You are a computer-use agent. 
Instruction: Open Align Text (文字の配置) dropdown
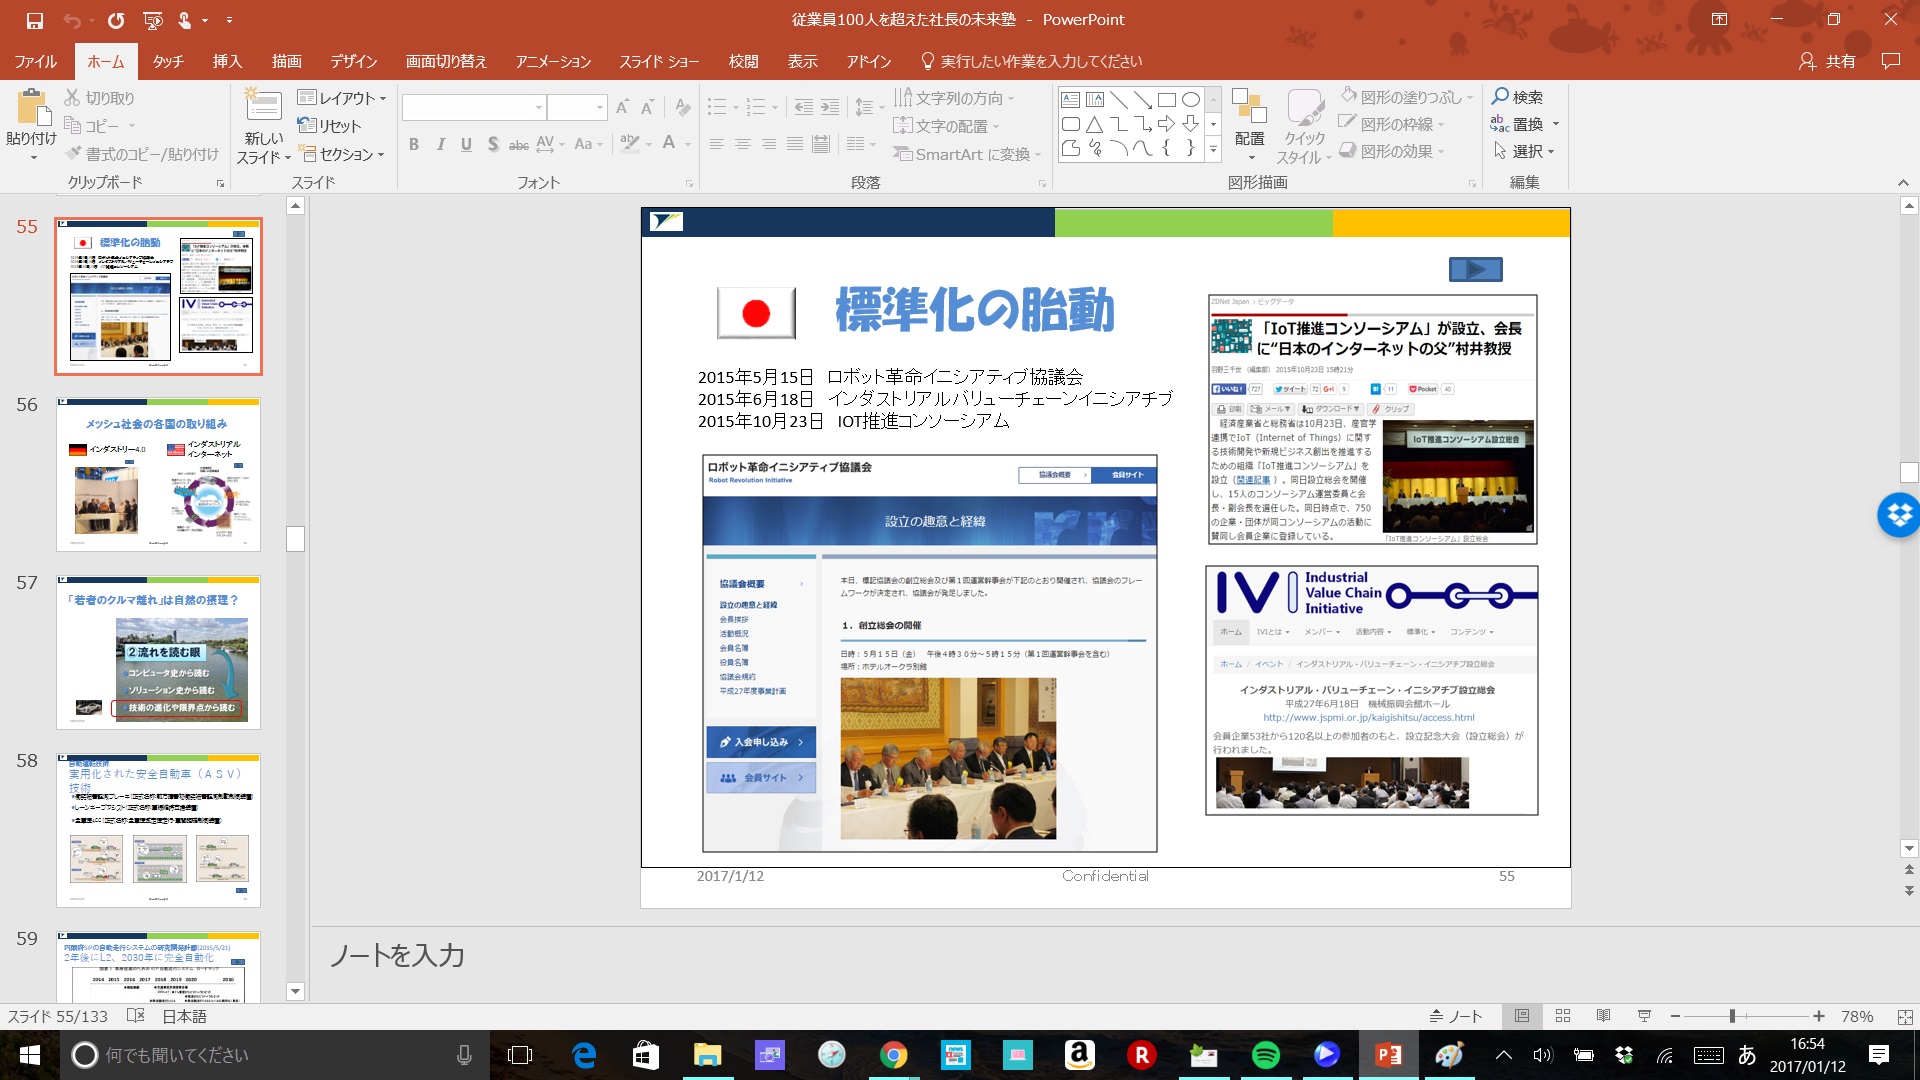coord(946,126)
